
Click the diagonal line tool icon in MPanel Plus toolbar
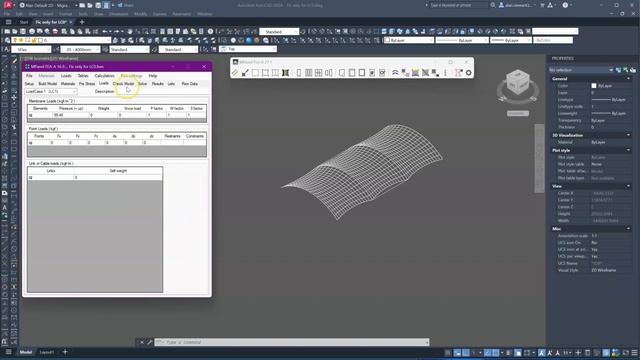coord(245,73)
